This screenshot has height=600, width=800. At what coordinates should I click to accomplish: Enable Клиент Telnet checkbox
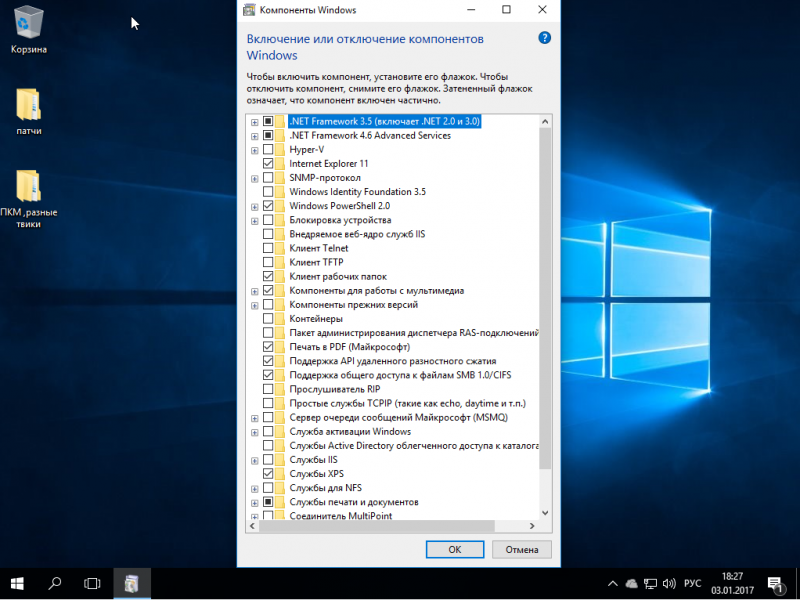(x=268, y=248)
